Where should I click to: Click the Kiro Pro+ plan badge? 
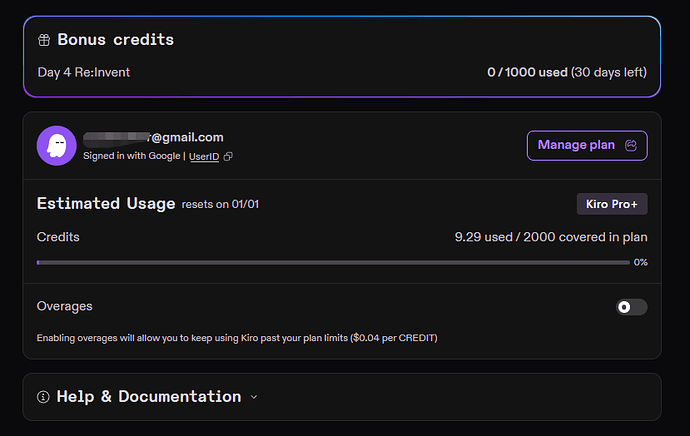tap(612, 204)
